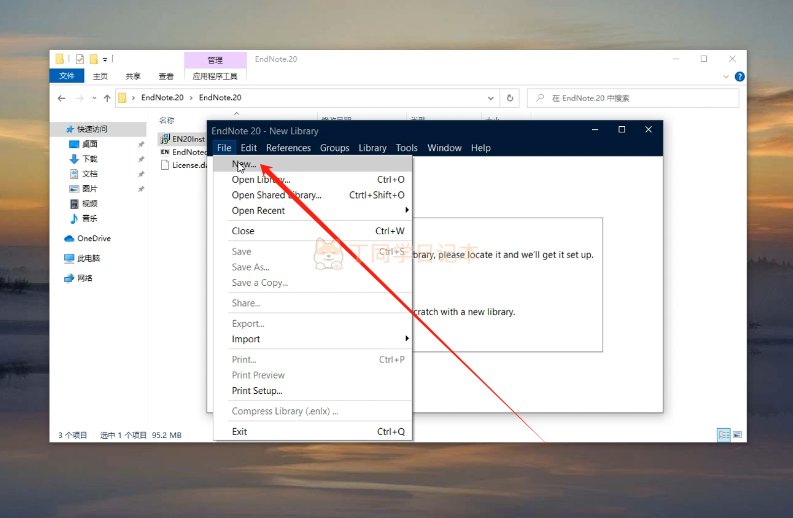
Task: Switch to the 查看 (View) ribbon tab
Action: [x=165, y=76]
